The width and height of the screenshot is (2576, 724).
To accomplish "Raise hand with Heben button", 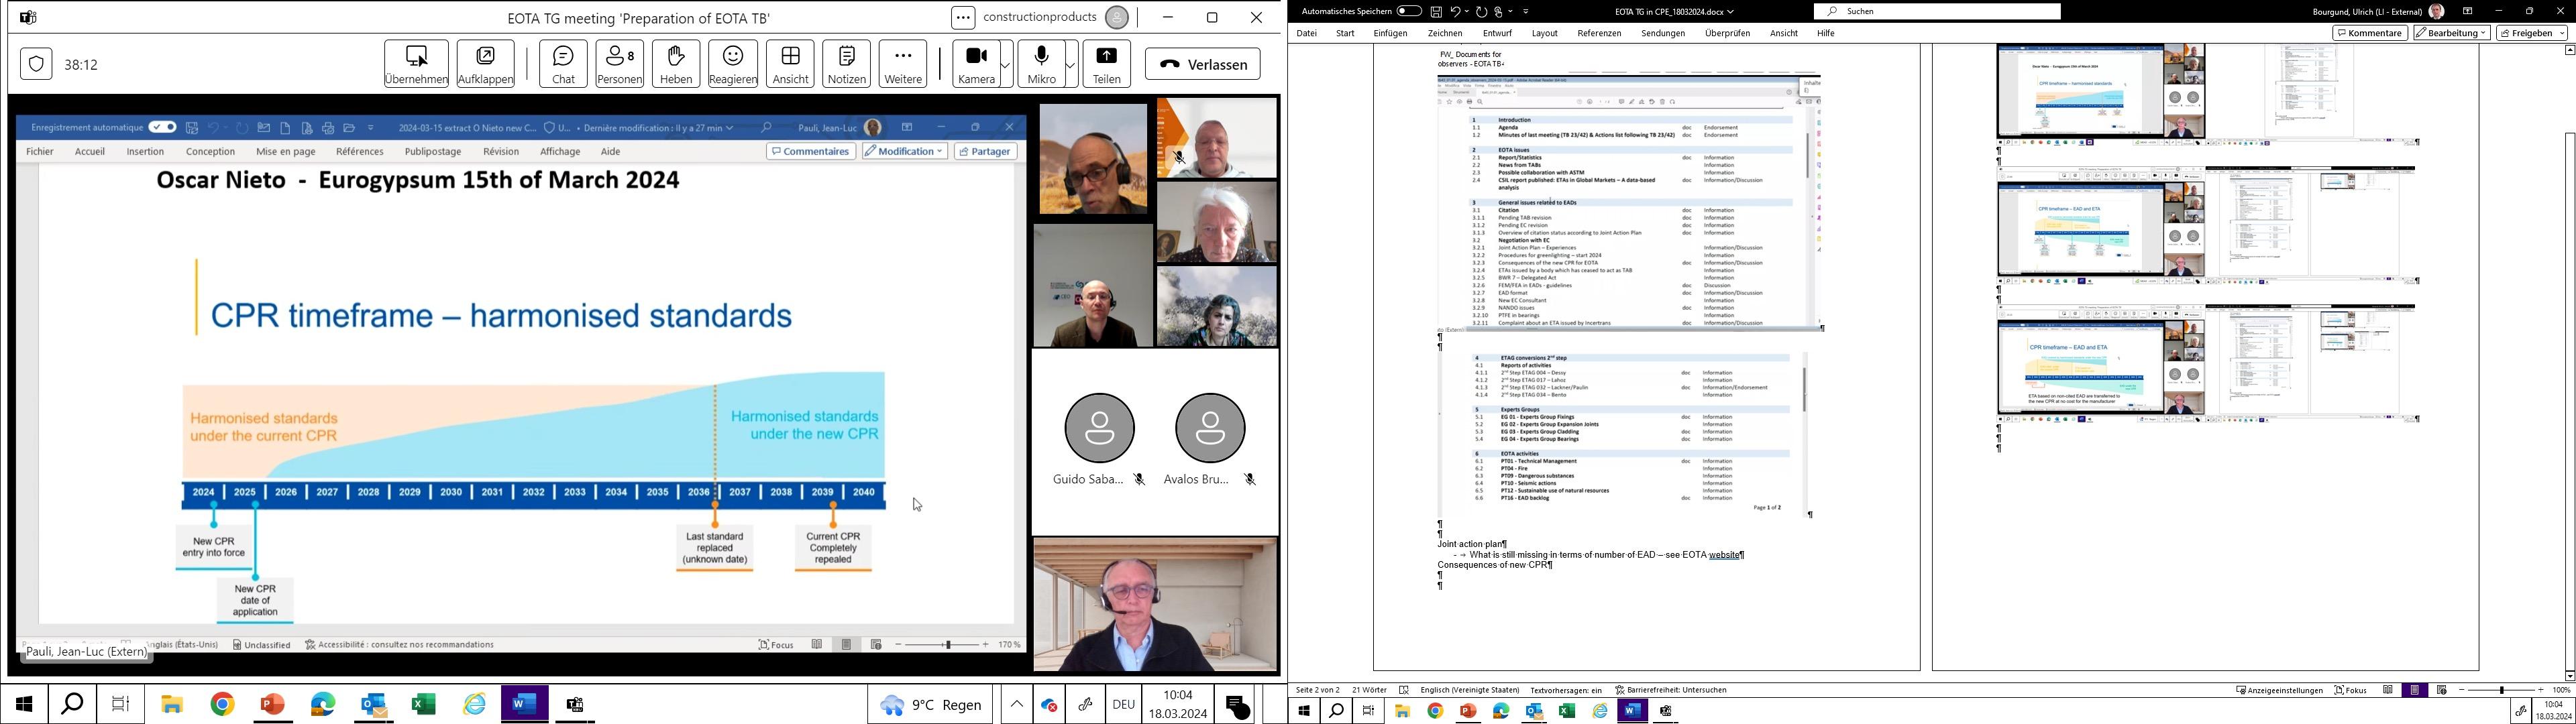I will pos(676,64).
